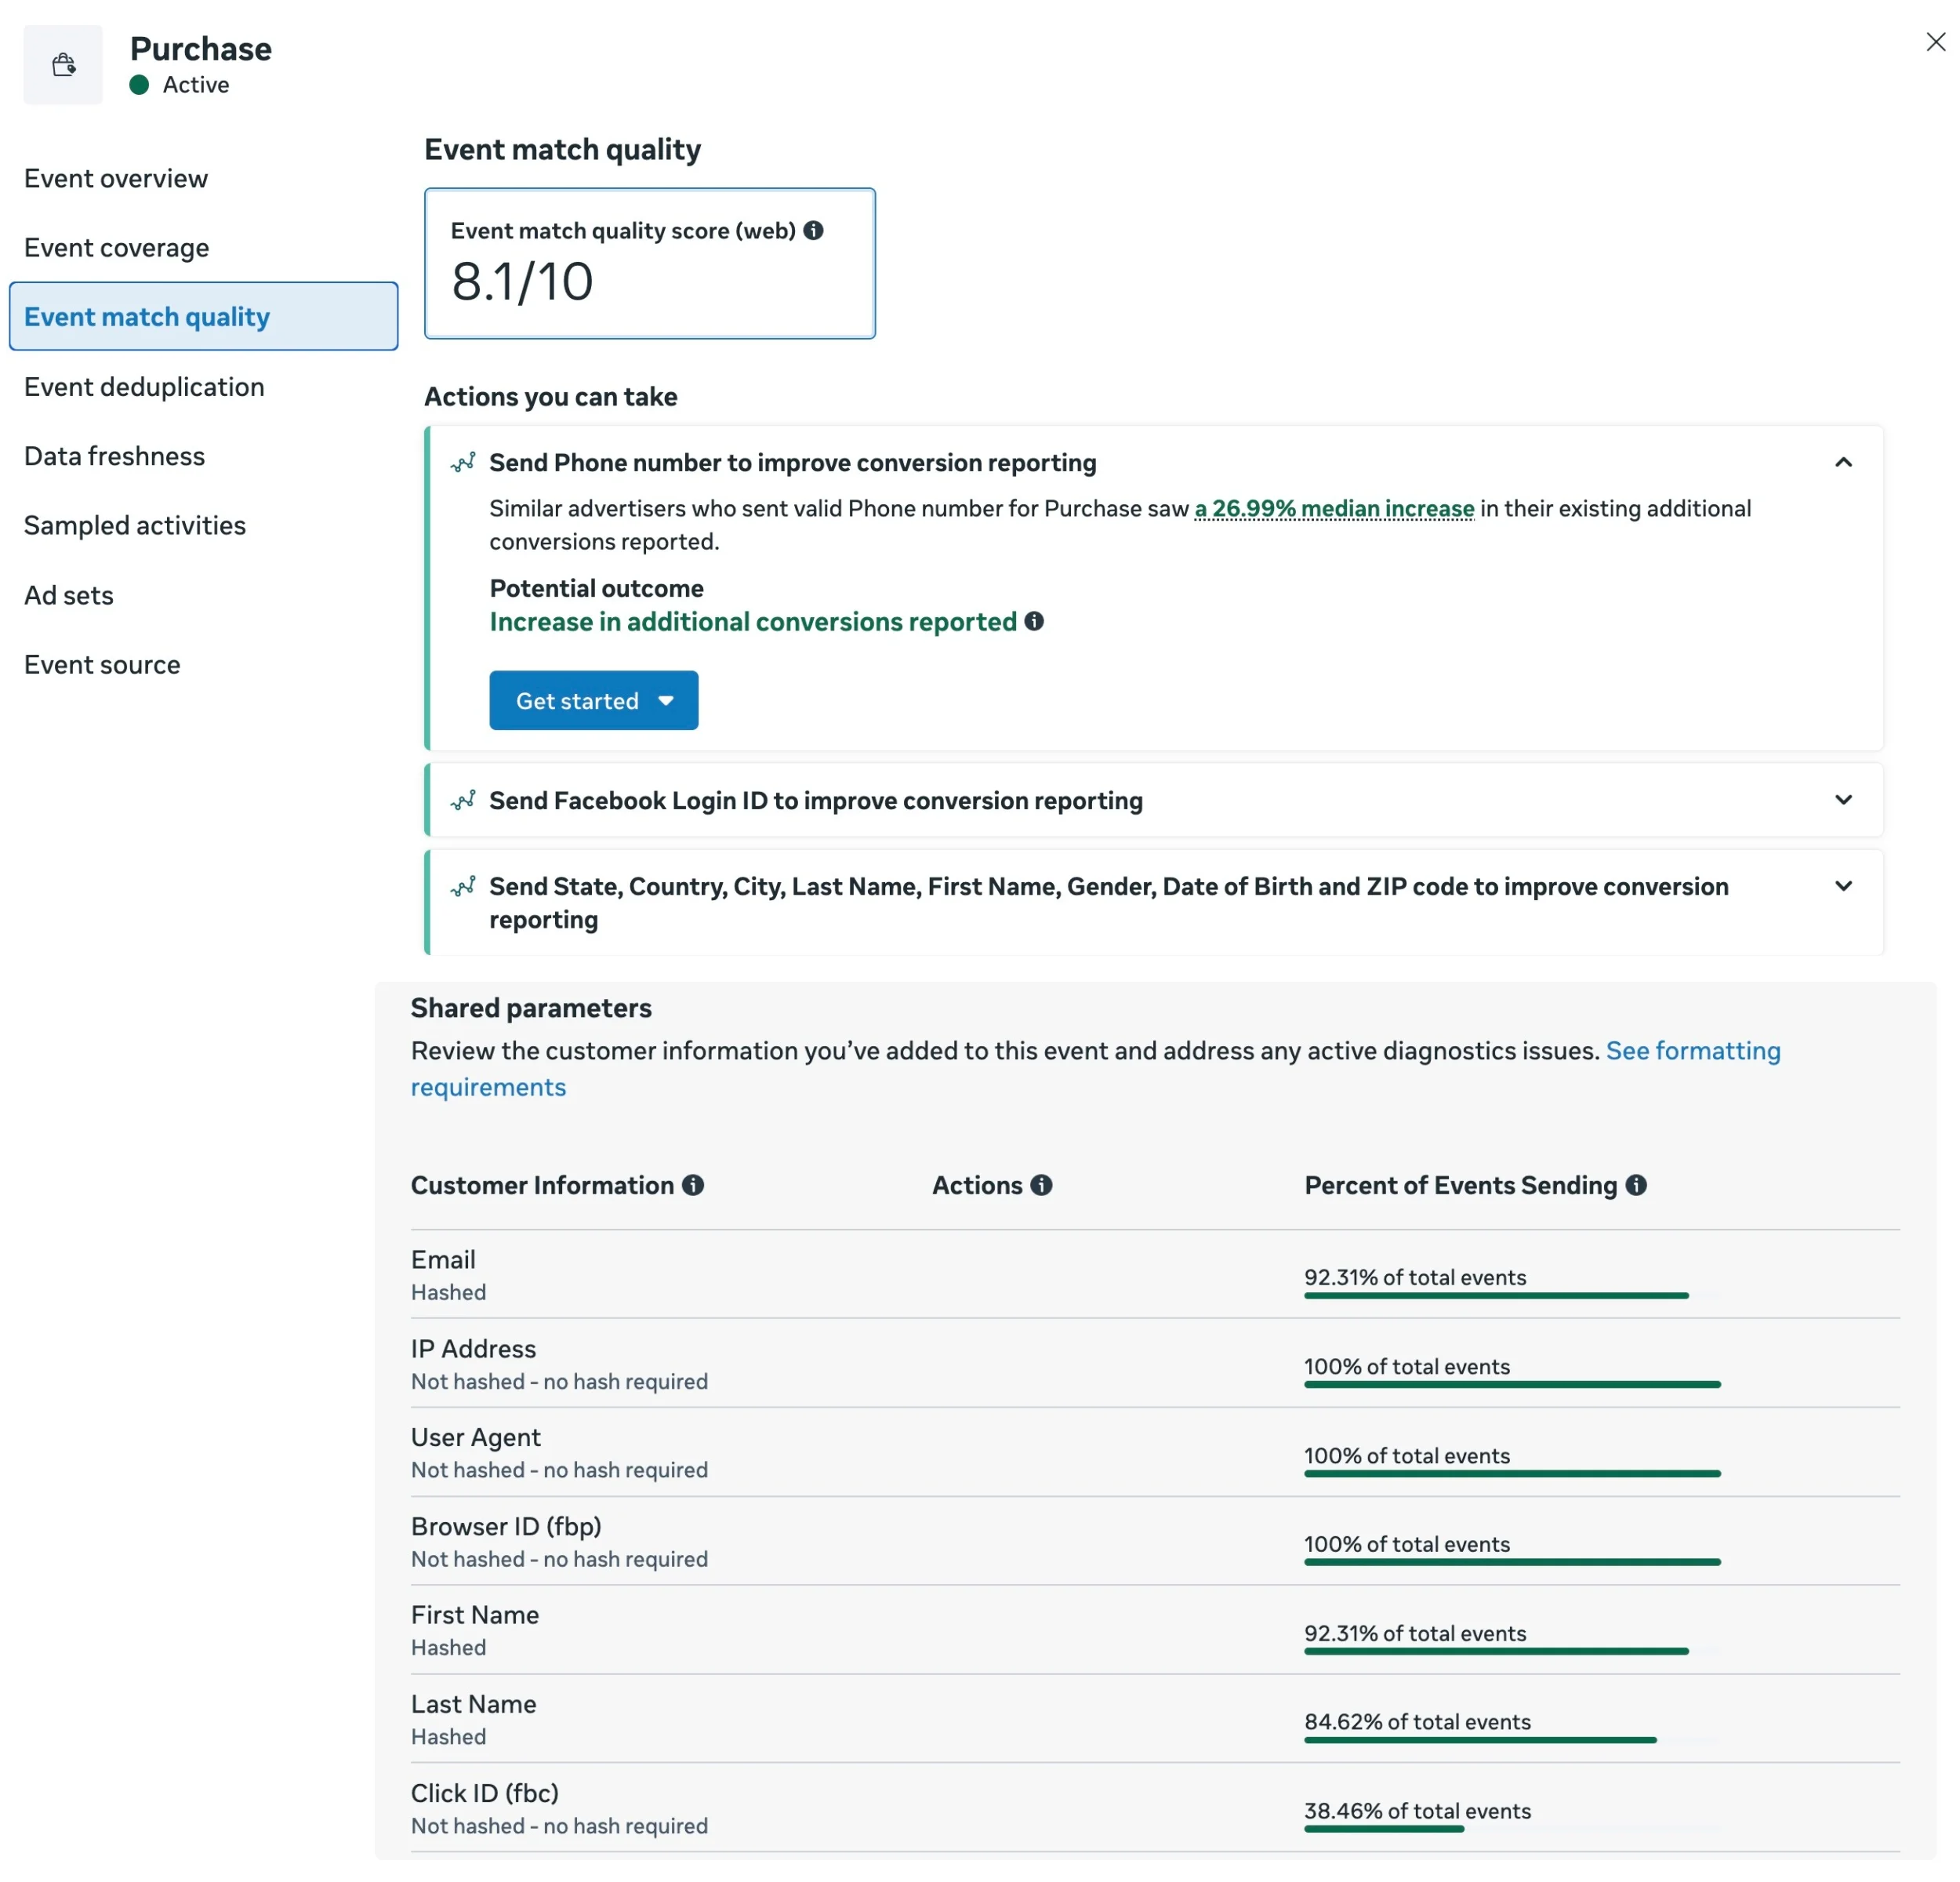Go to Event deduplication
The height and width of the screenshot is (1882, 1960).
pos(144,386)
